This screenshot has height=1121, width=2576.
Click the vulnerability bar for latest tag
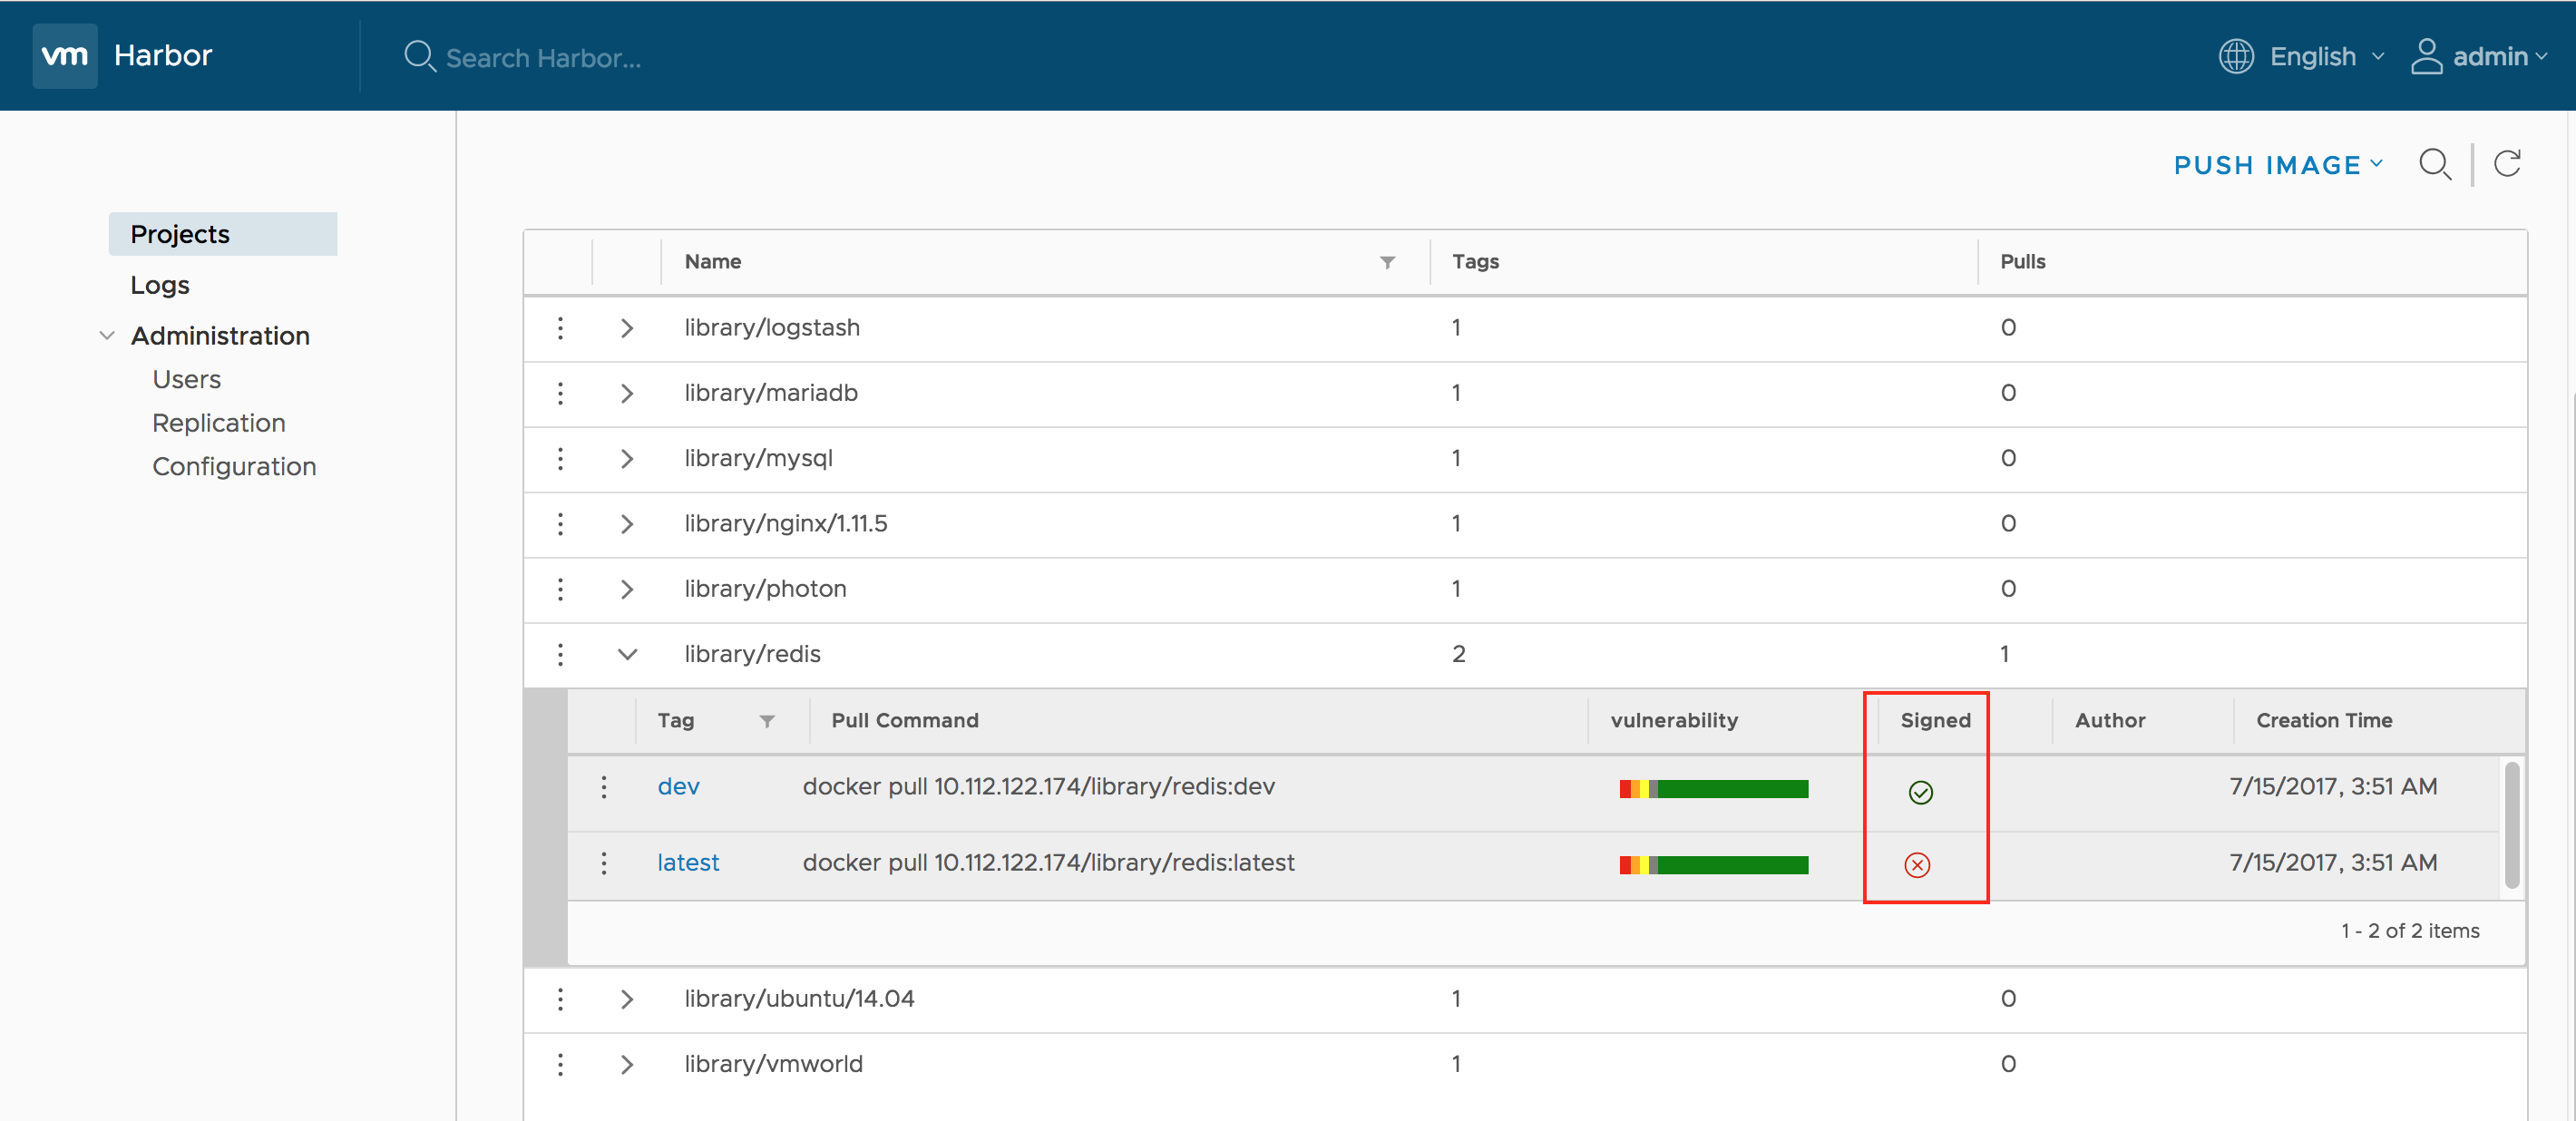1714,865
